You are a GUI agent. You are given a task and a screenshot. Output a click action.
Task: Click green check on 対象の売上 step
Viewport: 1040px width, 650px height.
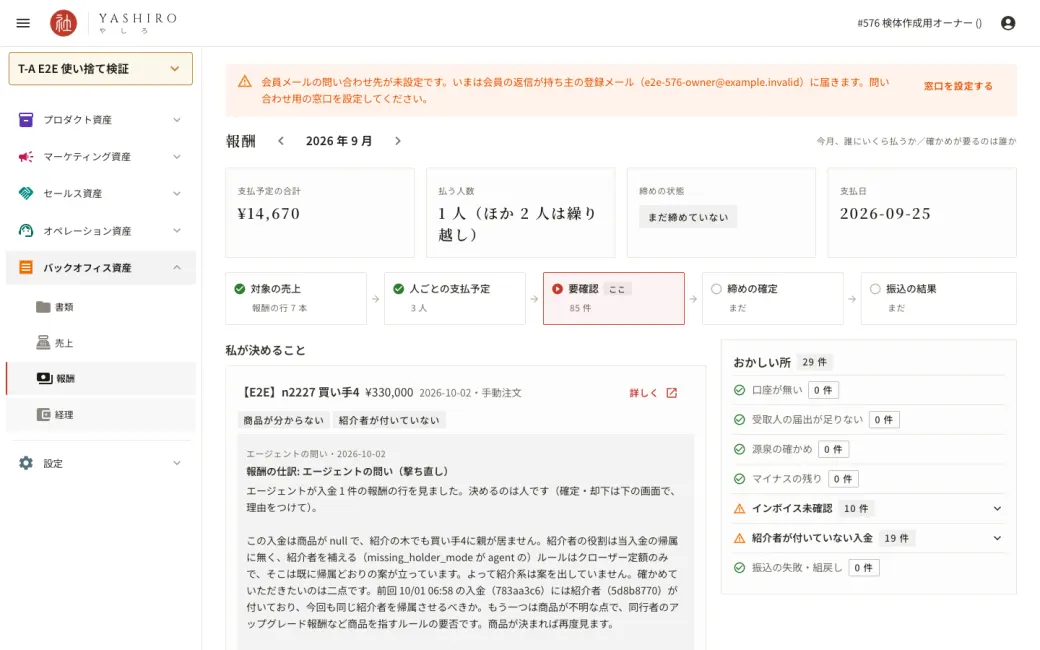(239, 289)
